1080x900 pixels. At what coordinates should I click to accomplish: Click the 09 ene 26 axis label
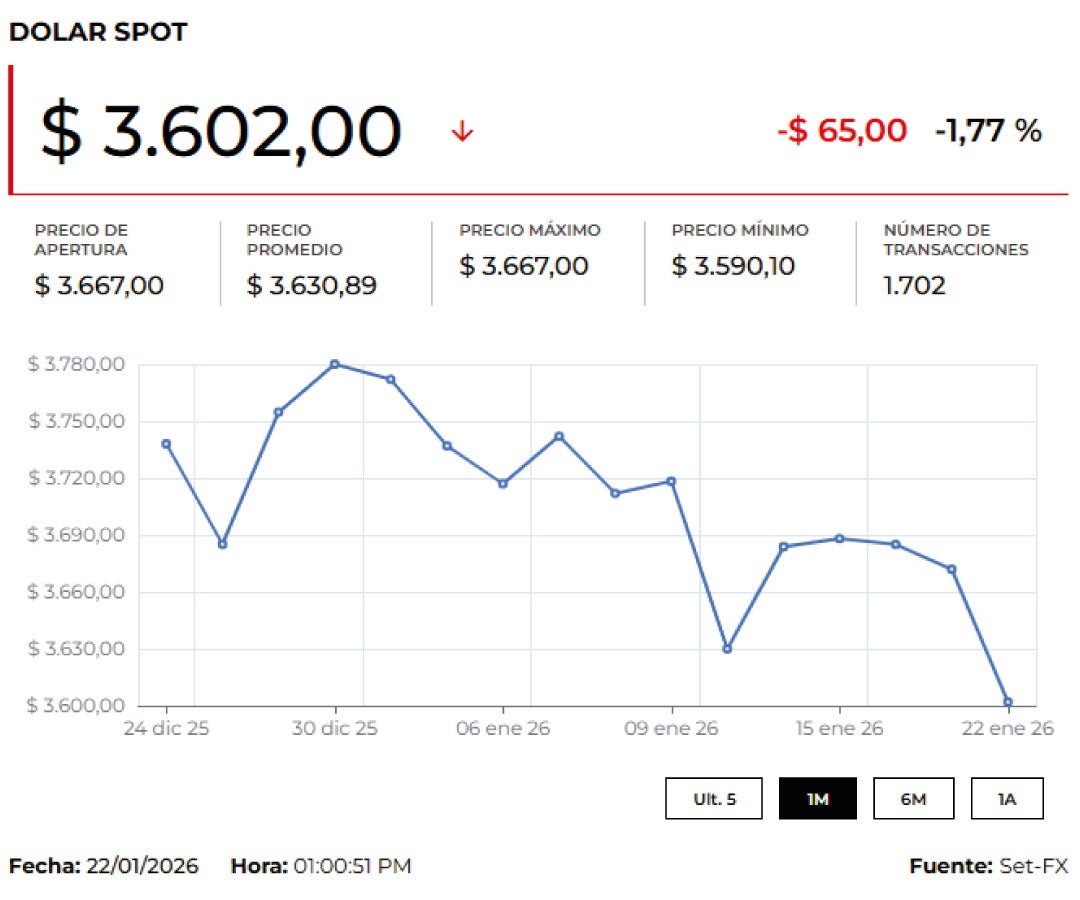coord(670,729)
